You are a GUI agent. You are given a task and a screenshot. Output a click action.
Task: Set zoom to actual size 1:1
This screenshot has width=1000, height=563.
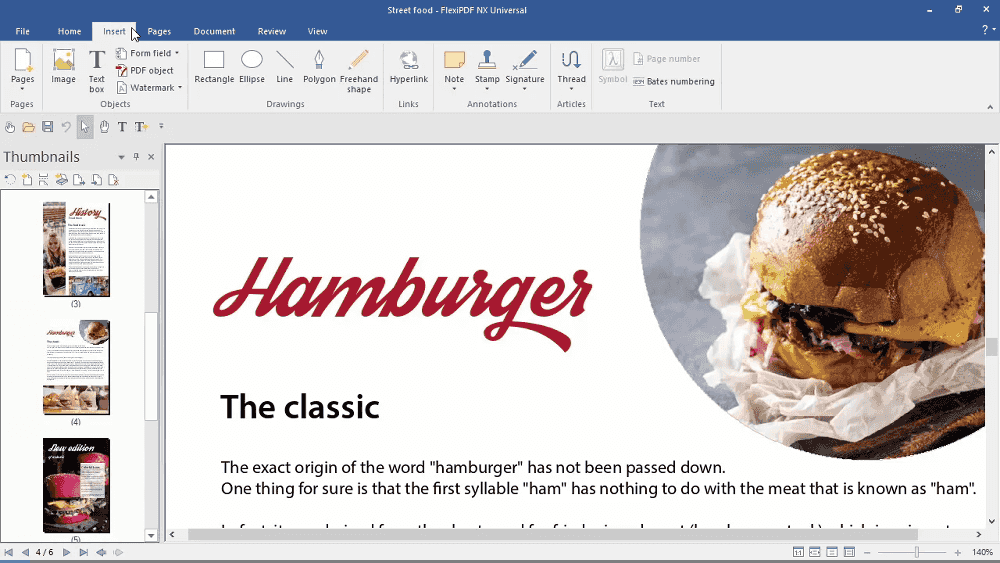point(798,552)
